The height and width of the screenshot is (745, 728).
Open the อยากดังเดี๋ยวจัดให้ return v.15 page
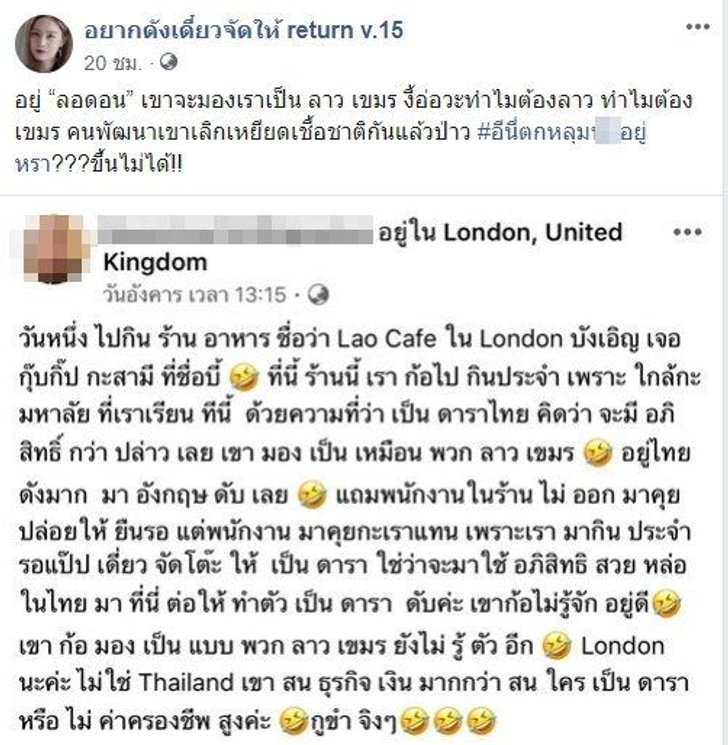(x=244, y=30)
